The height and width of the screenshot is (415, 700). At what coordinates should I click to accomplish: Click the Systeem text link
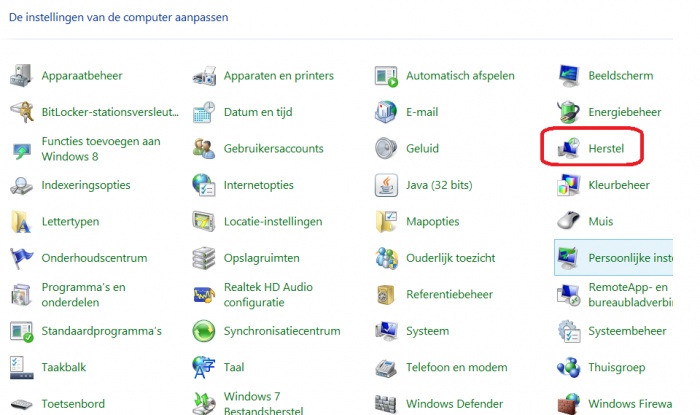[x=427, y=332]
